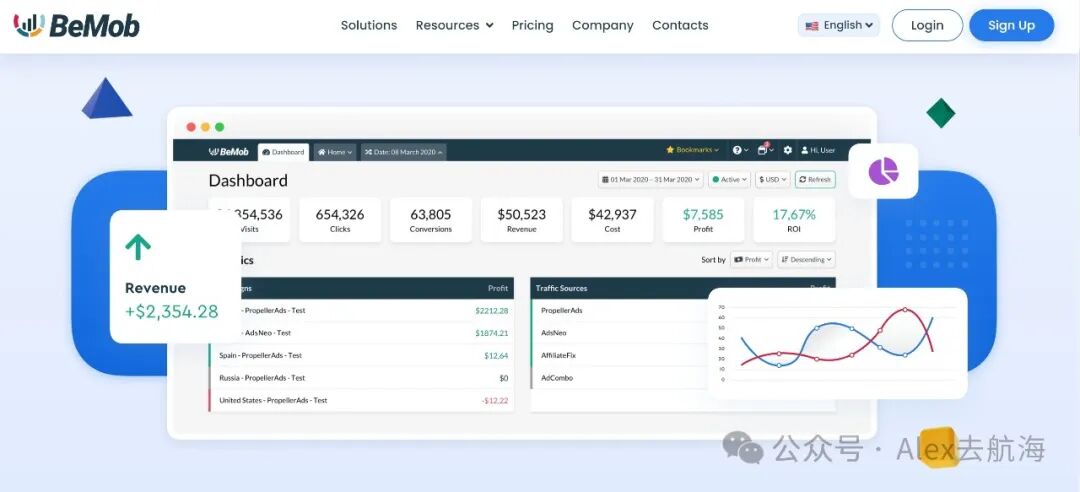Click the -$12.22 profit value
The width and height of the screenshot is (1080, 492).
495,400
